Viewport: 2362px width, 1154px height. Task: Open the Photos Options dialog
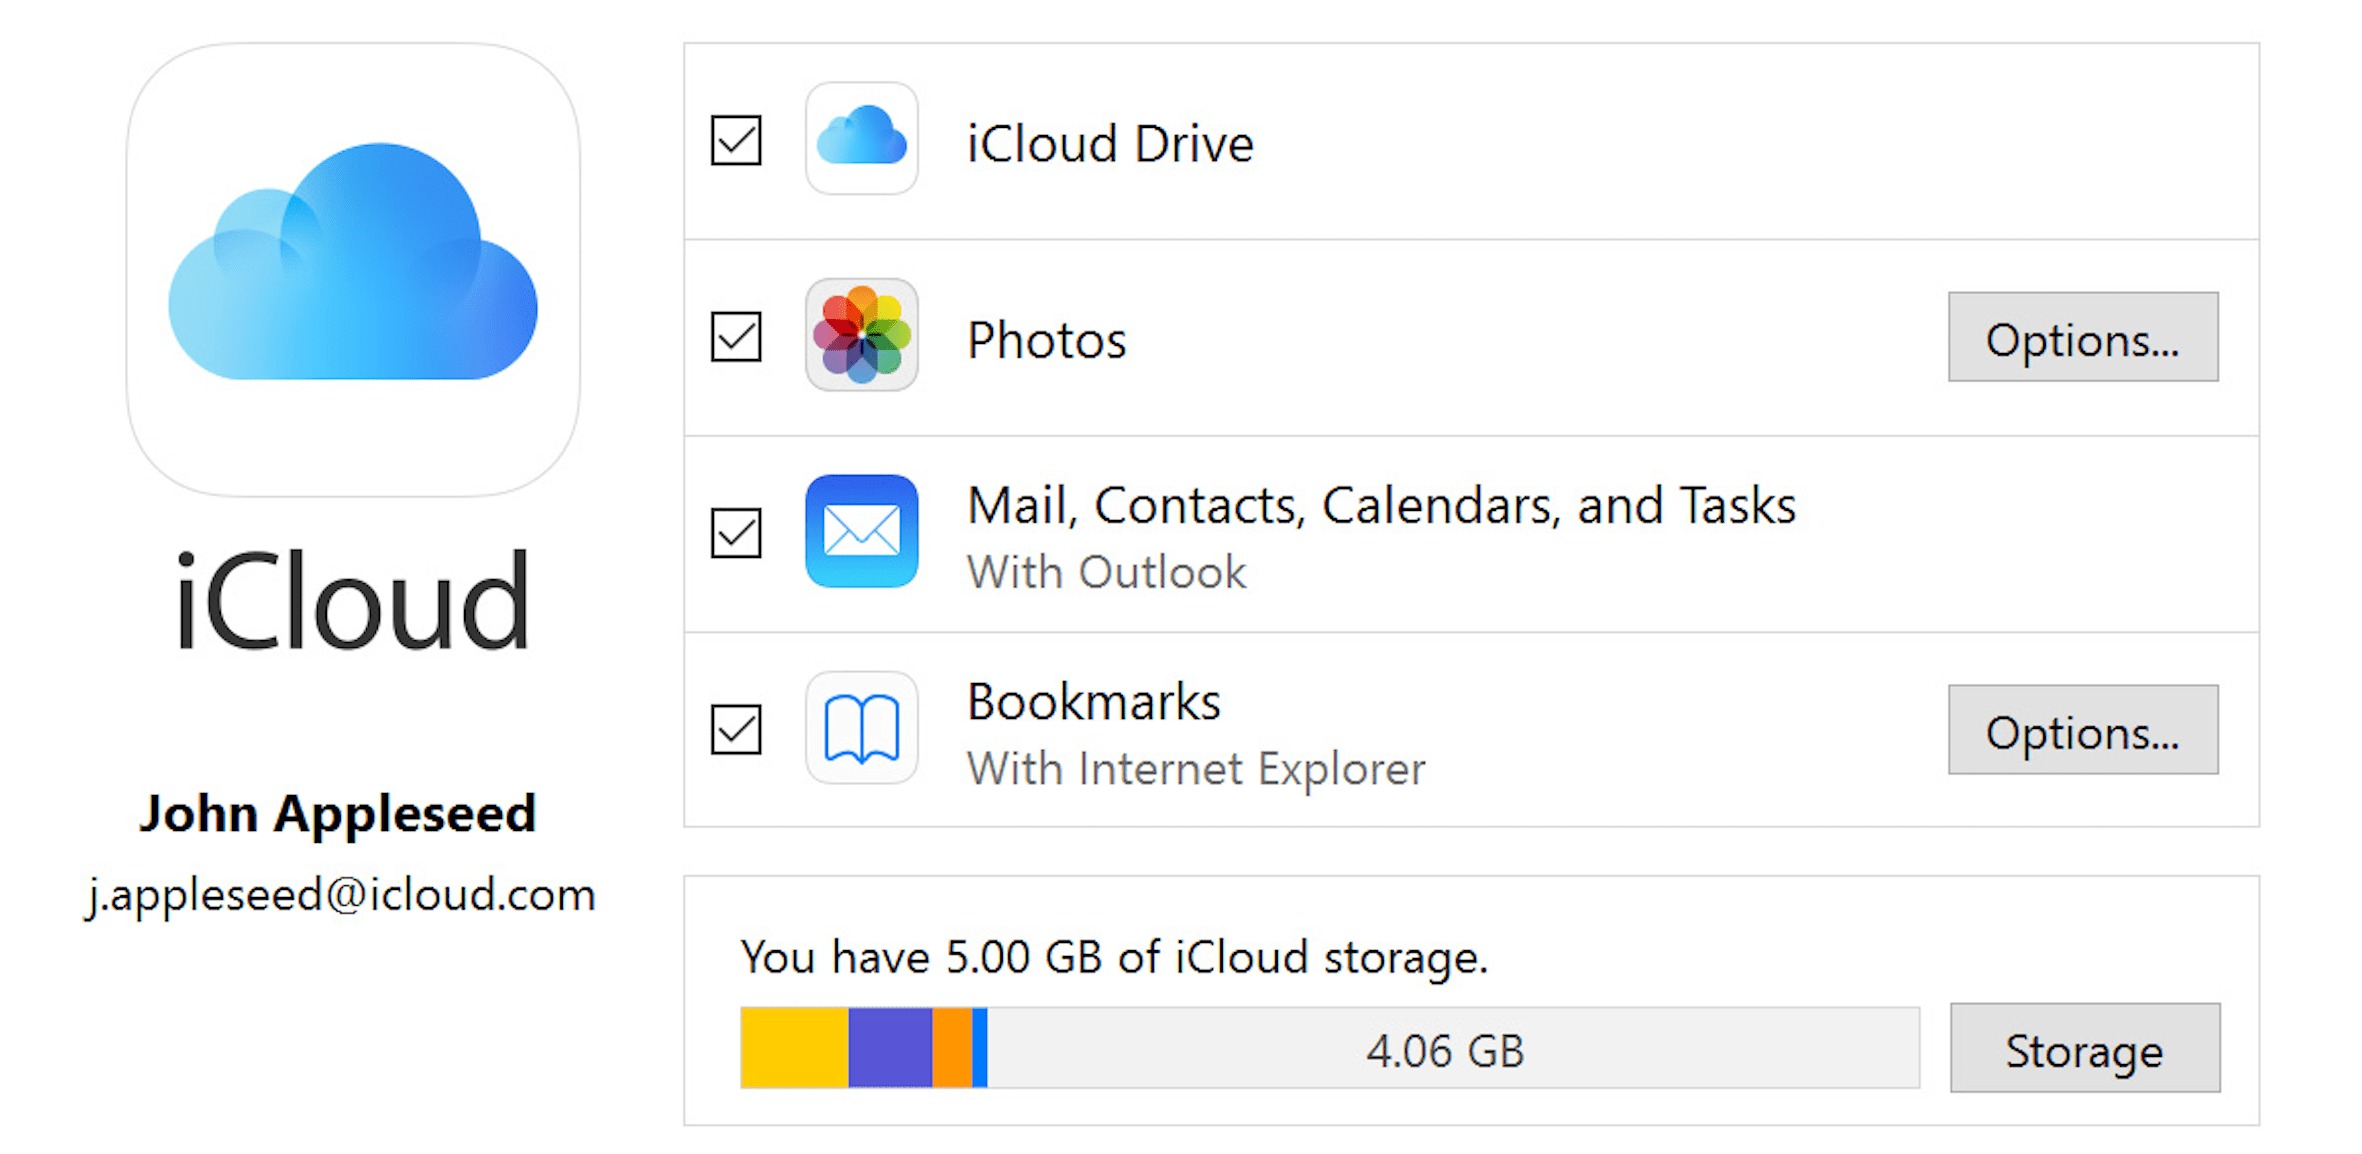[x=2083, y=338]
